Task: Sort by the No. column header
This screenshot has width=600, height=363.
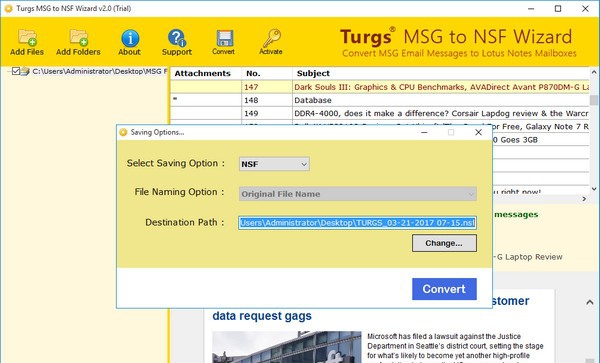Action: coord(267,73)
